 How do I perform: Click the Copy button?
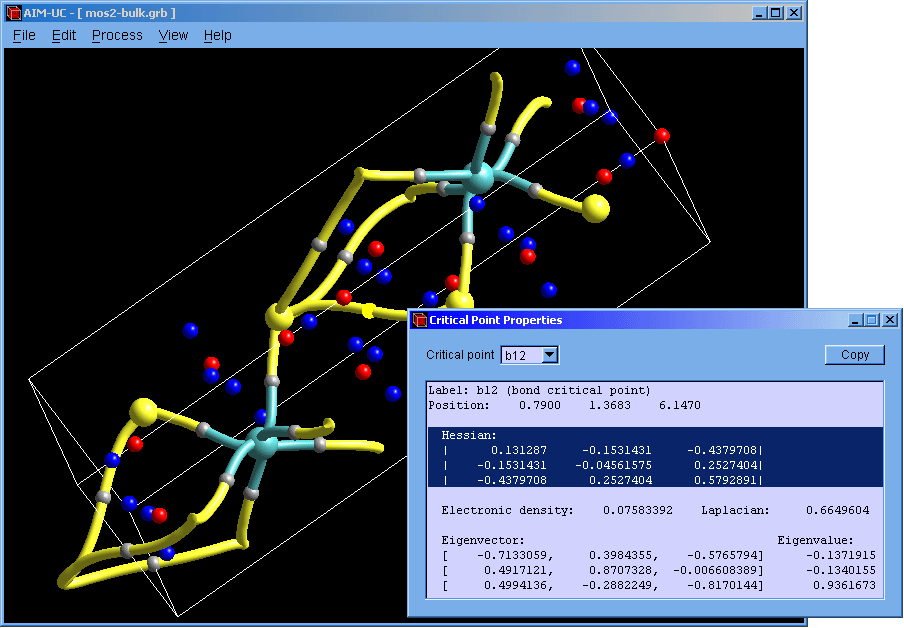[x=854, y=355]
